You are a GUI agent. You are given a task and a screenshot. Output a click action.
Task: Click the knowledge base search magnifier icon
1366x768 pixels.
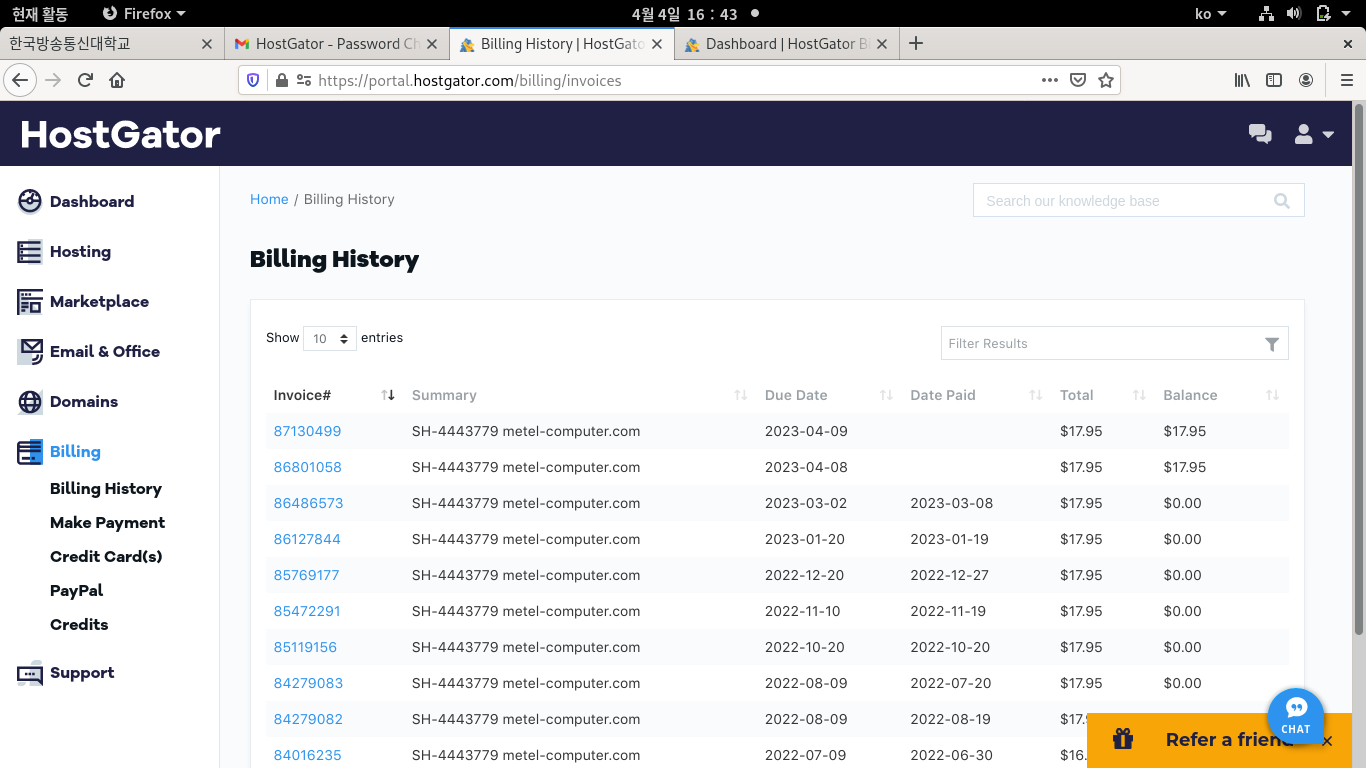[1281, 201]
